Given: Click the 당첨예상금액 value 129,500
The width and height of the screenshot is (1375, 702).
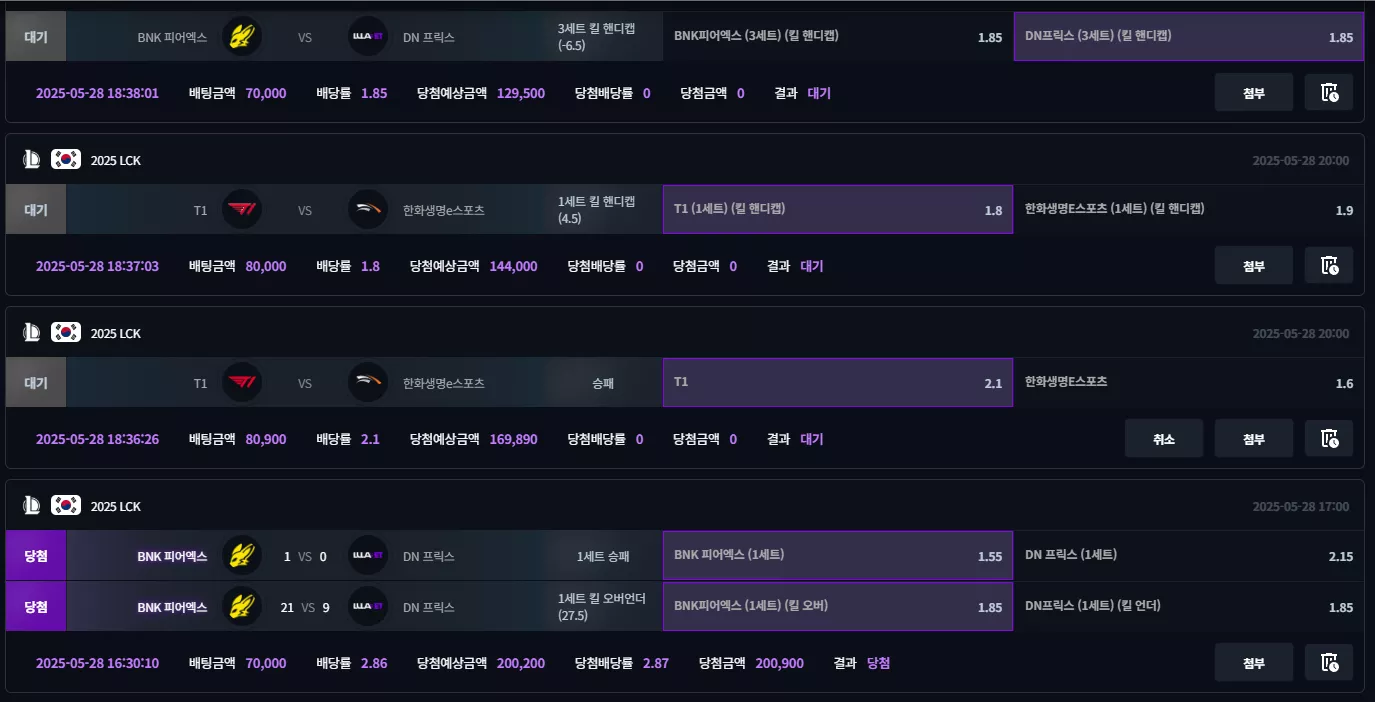Looking at the screenshot, I should 520,93.
